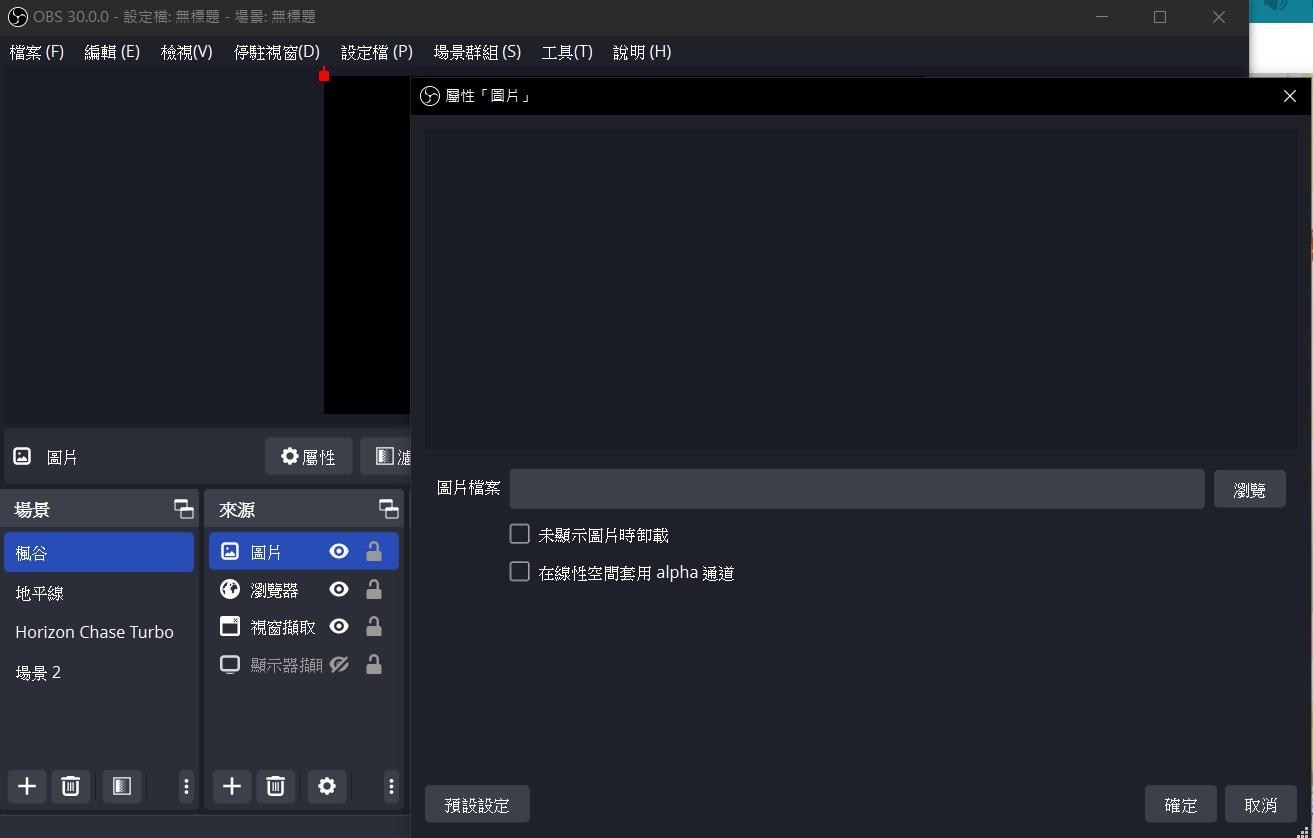Hide the 瀏覽器 source

(x=338, y=588)
